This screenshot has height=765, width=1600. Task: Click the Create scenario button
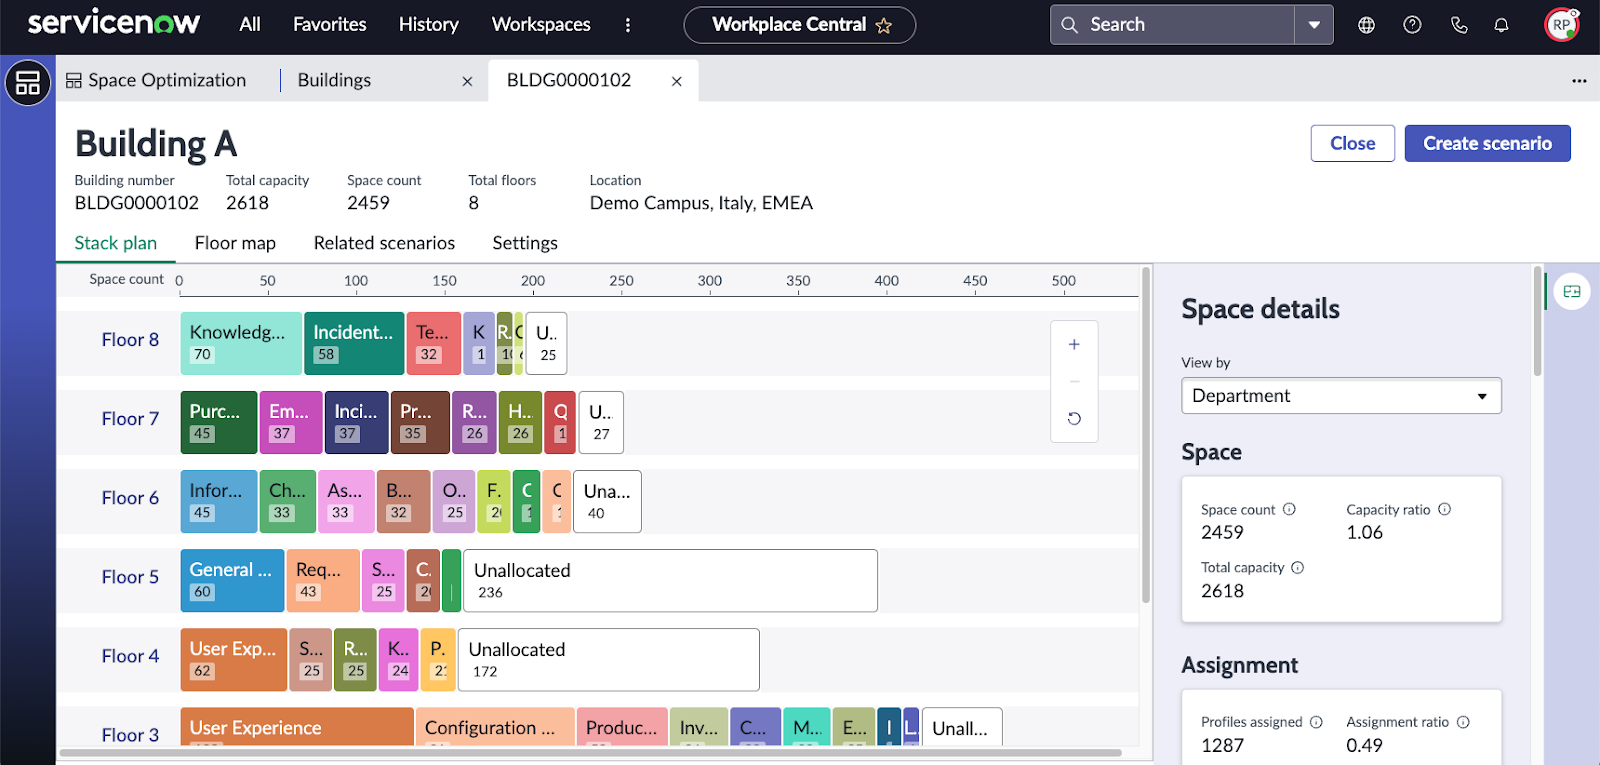pyautogui.click(x=1487, y=143)
